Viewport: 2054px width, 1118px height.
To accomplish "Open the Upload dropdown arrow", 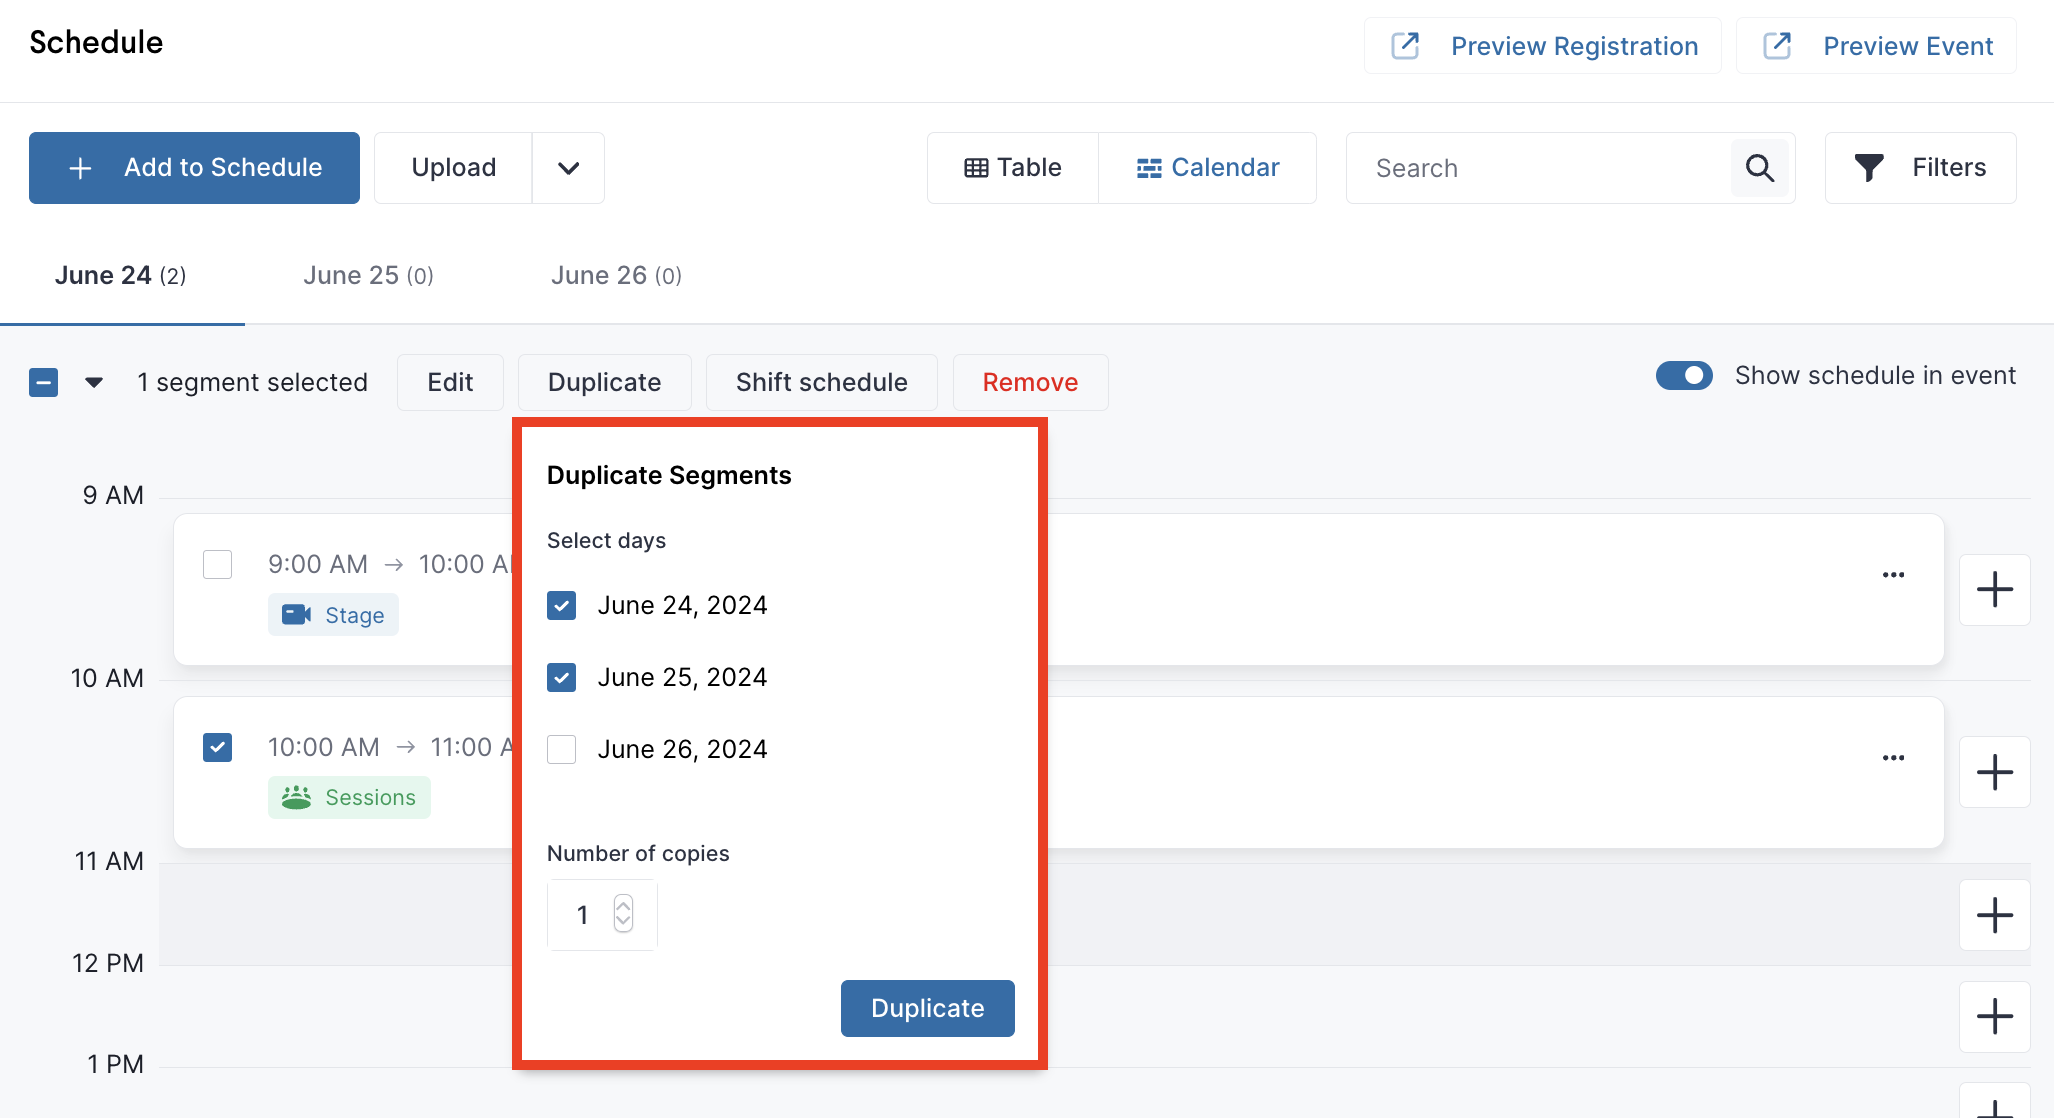I will click(568, 168).
